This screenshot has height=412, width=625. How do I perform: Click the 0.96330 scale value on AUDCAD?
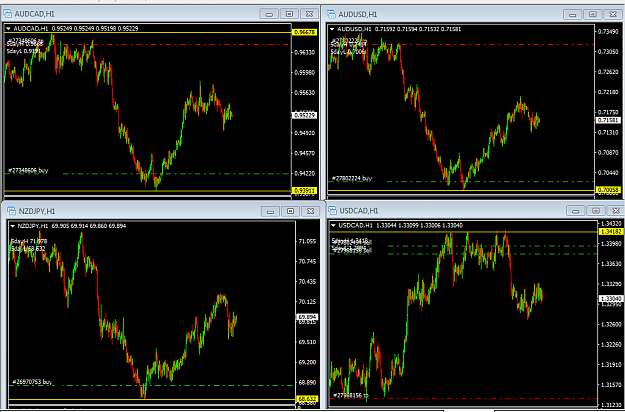click(x=305, y=52)
